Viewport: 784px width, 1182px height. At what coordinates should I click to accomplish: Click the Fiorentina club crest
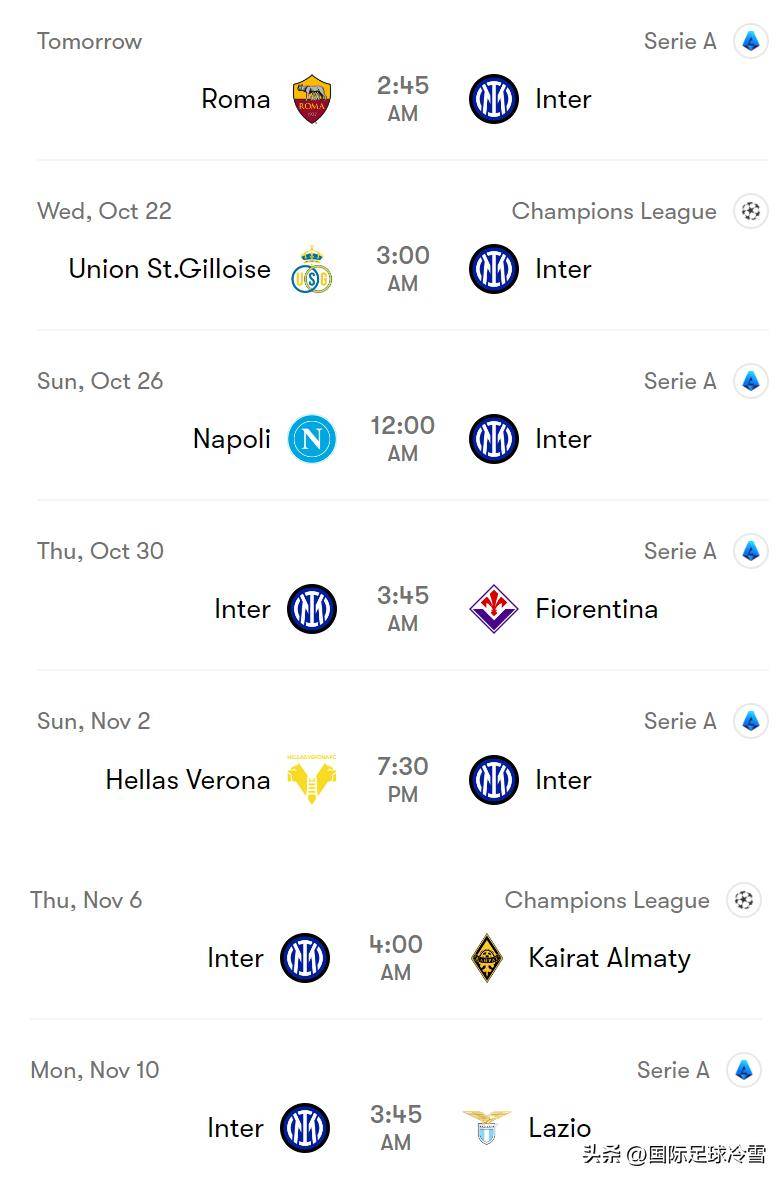coord(494,609)
